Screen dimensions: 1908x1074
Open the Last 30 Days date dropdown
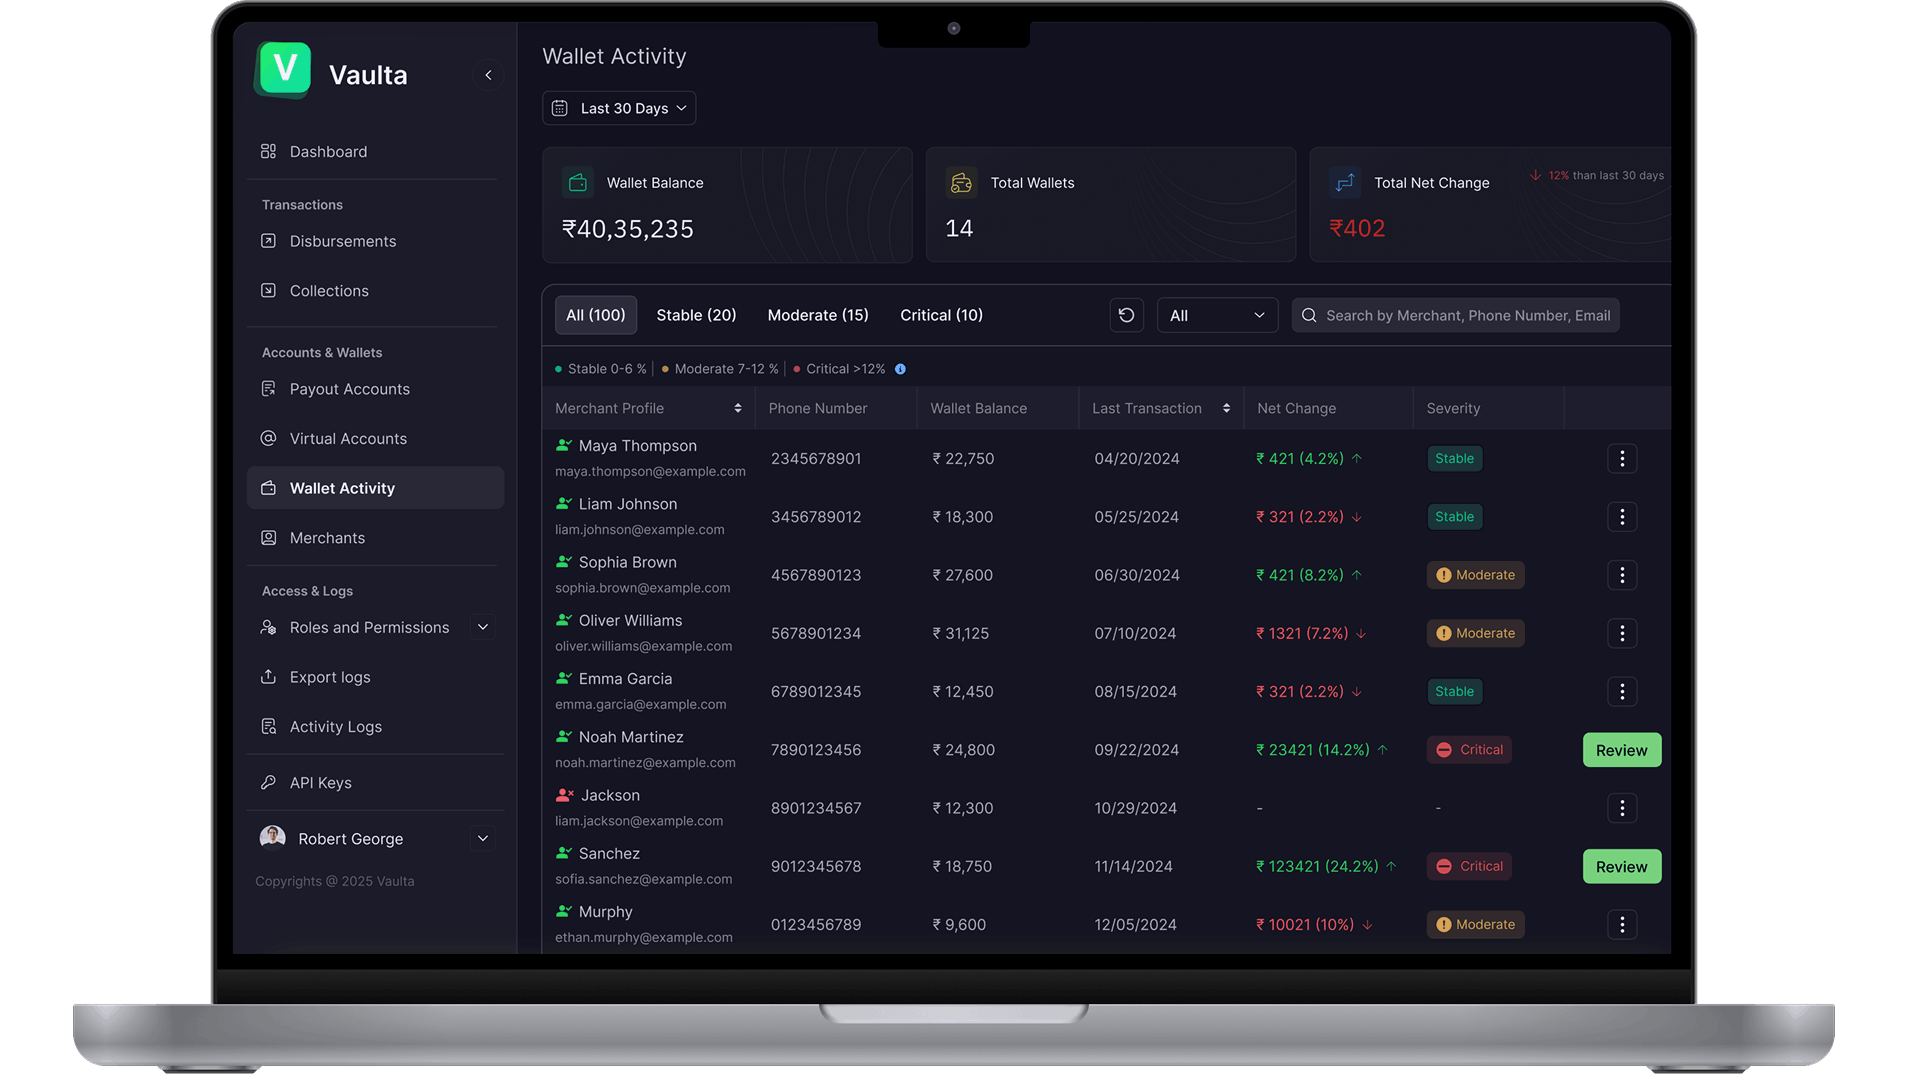point(619,108)
